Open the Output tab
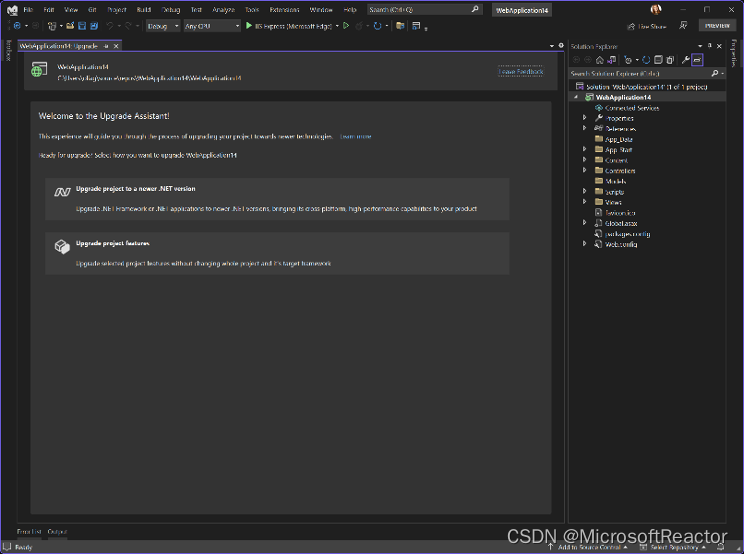Image resolution: width=744 pixels, height=554 pixels. (57, 532)
